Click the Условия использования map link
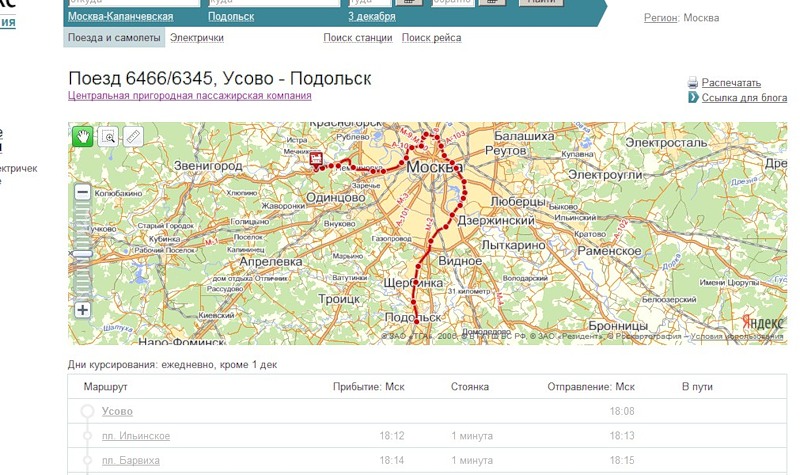The height and width of the screenshot is (475, 800). coord(737,336)
